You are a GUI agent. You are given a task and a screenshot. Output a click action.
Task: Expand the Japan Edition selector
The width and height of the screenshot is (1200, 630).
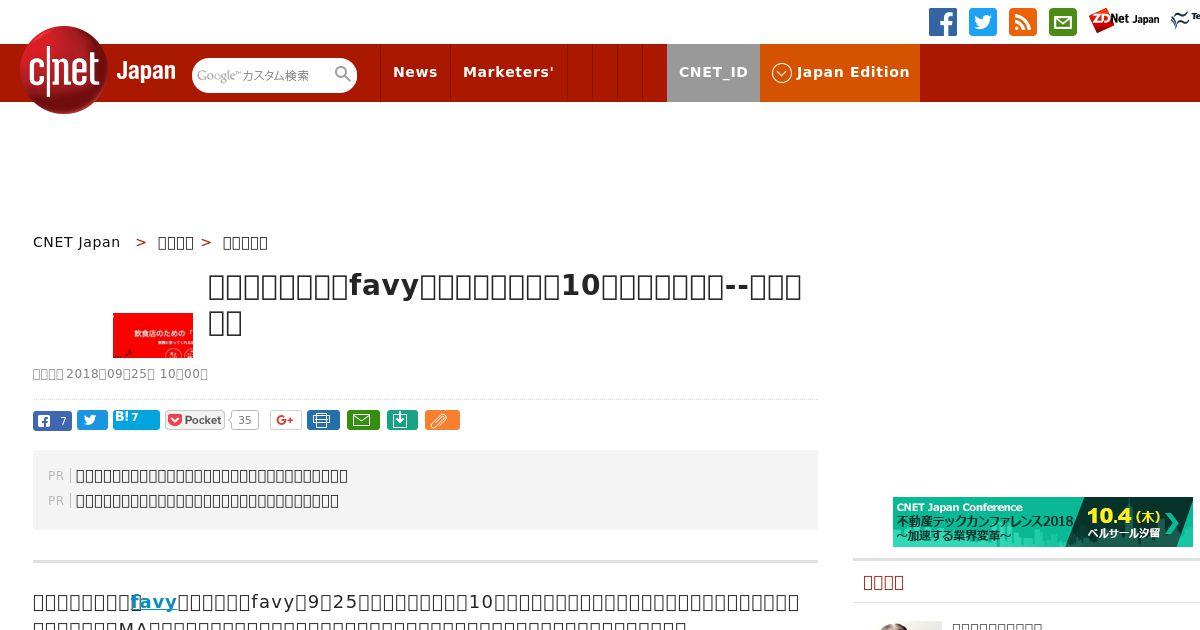(x=840, y=72)
